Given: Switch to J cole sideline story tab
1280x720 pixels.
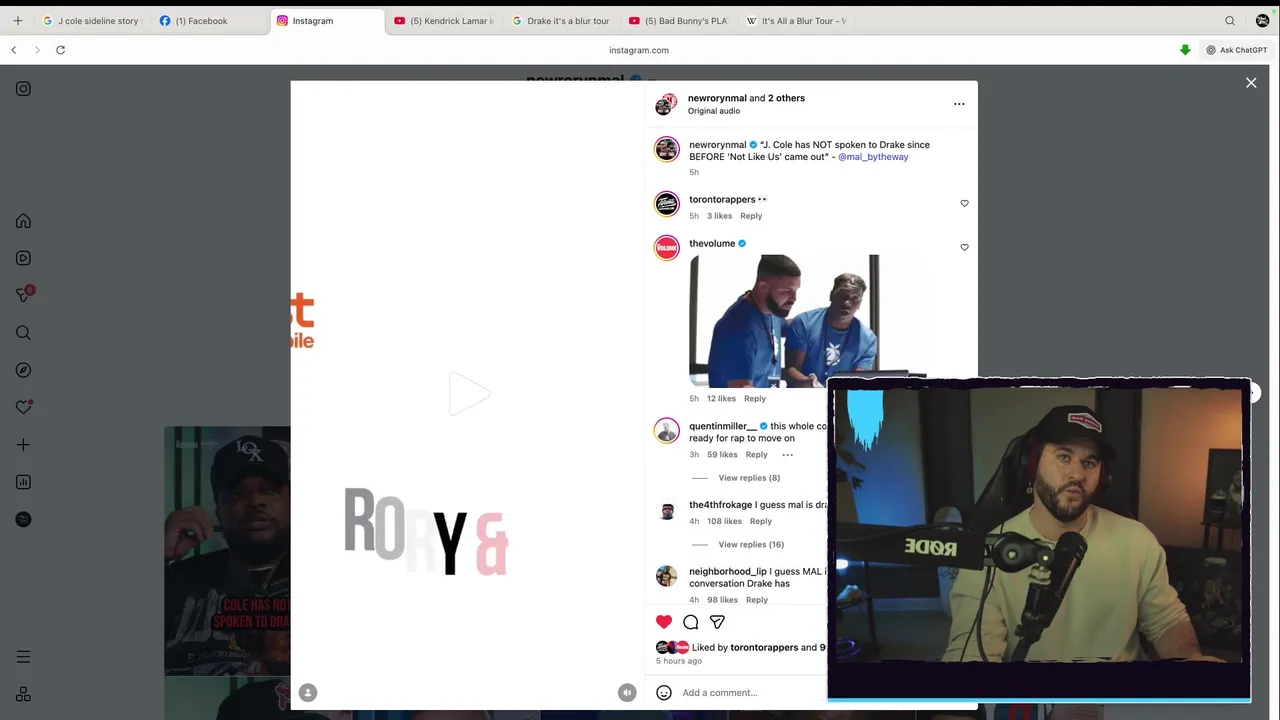Looking at the screenshot, I should [91, 21].
